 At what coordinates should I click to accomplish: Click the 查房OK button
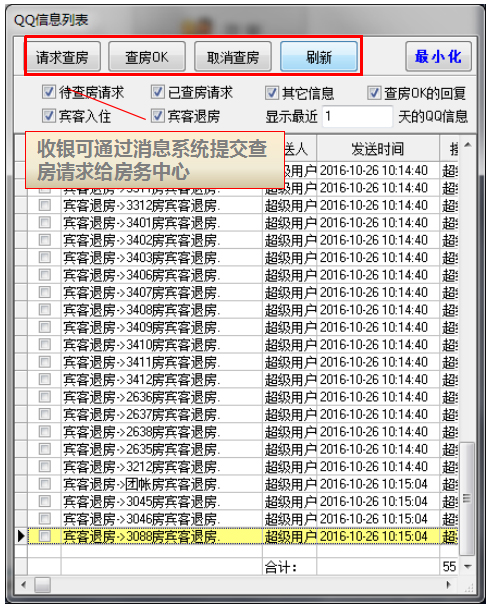click(x=147, y=57)
